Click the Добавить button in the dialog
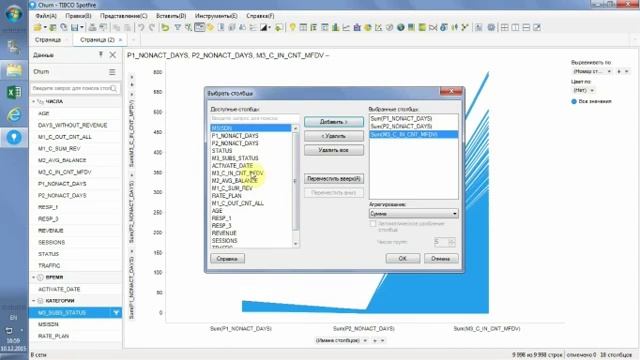The image size is (640, 360). [333, 122]
